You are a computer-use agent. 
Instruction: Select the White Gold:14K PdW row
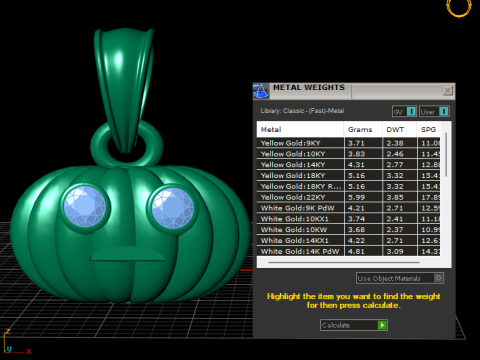click(x=348, y=251)
